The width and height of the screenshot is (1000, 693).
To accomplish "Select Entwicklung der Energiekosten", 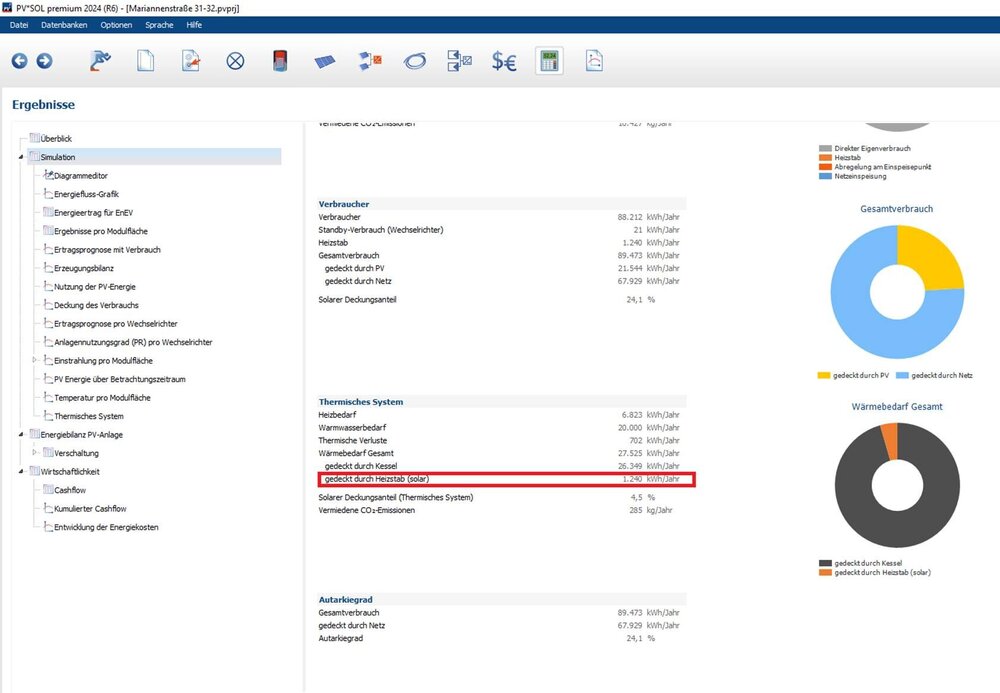I will tap(106, 527).
